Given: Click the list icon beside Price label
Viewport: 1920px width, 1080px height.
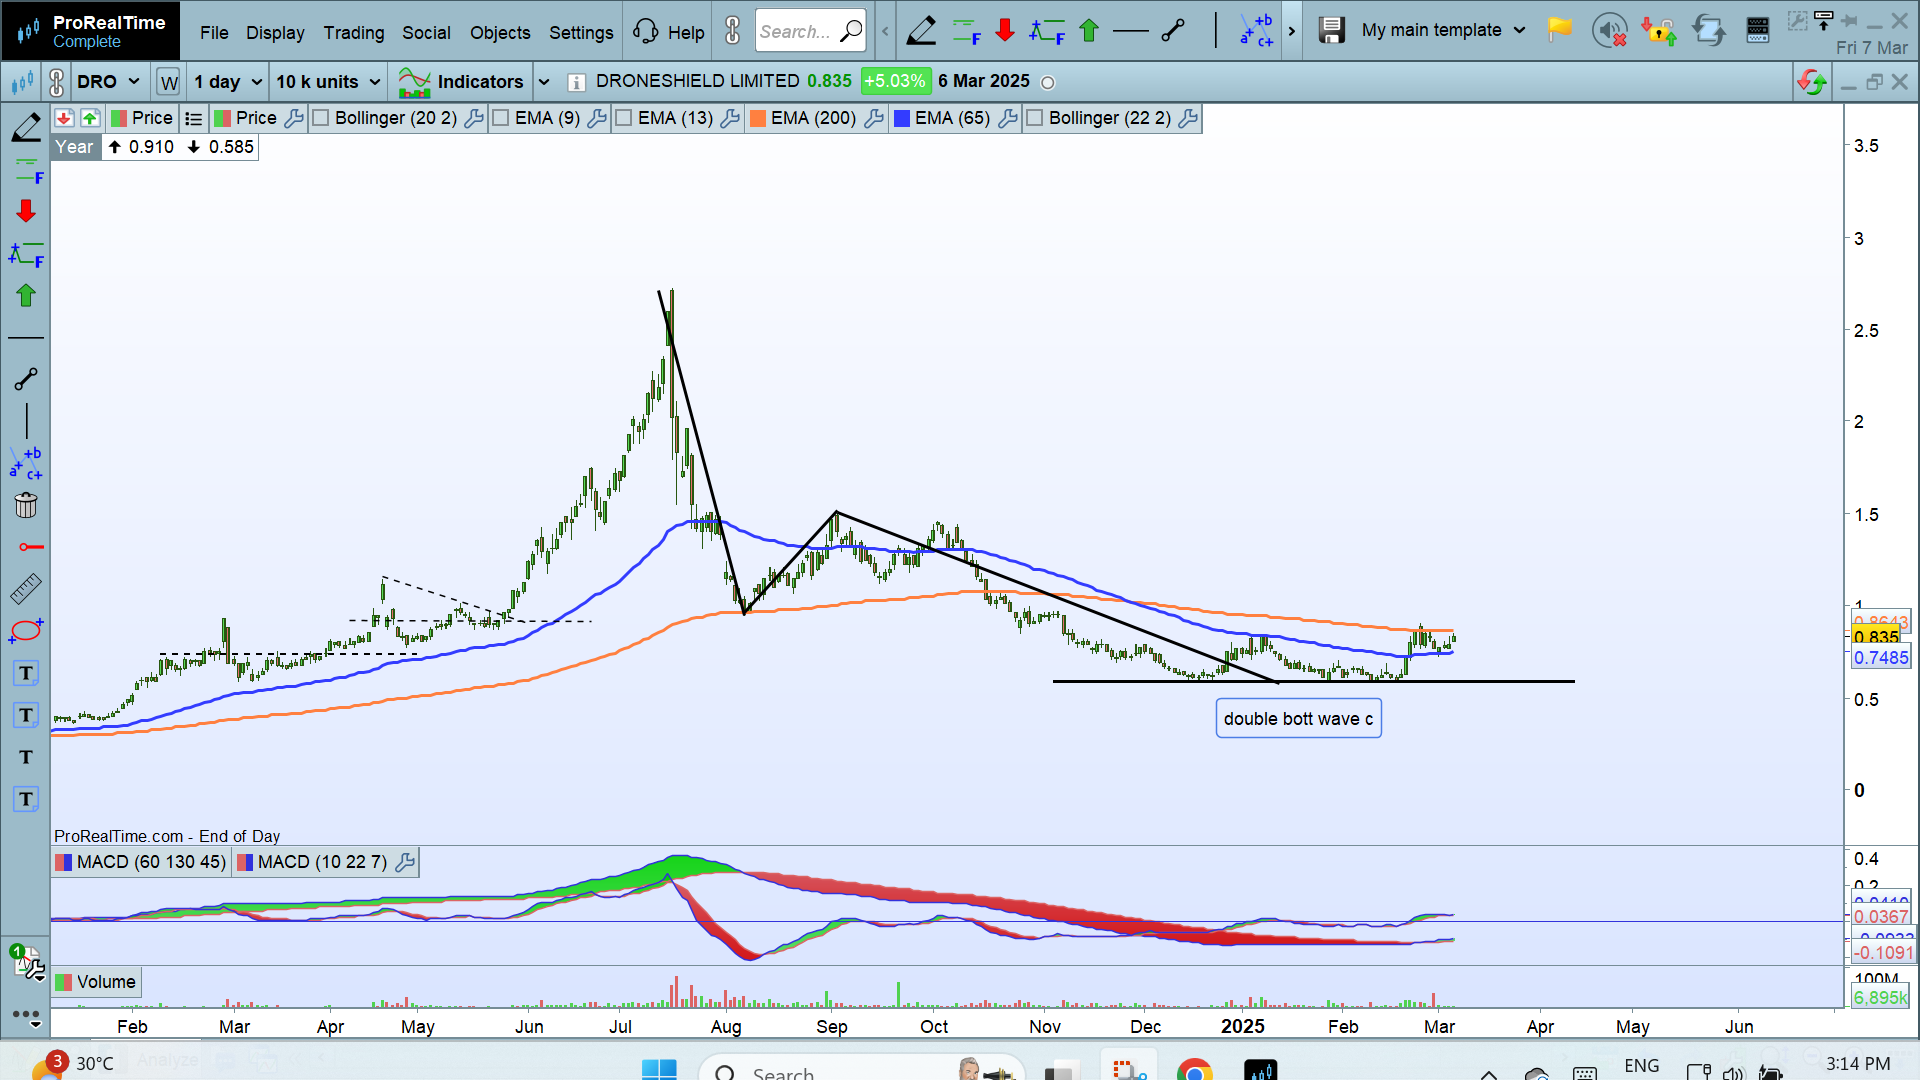Looking at the screenshot, I should tap(194, 119).
